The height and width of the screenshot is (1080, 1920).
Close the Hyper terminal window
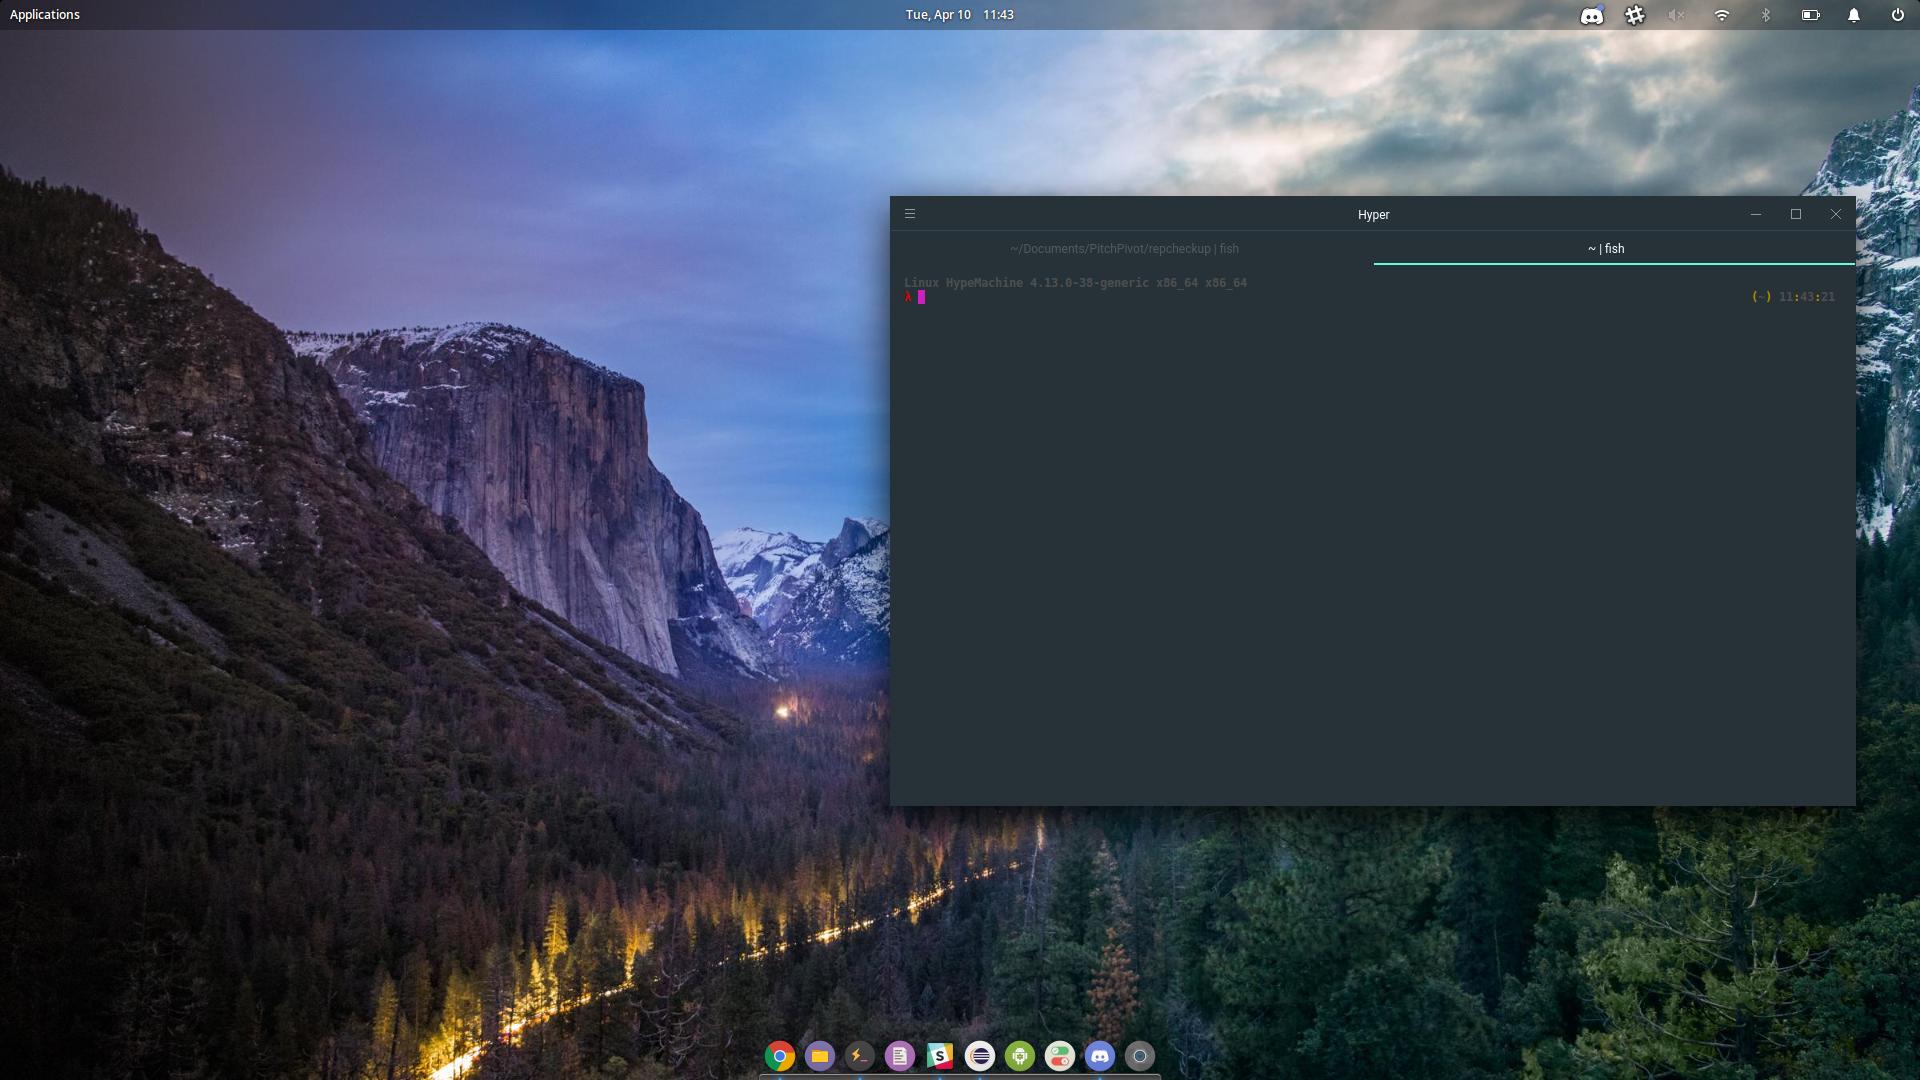tap(1835, 214)
